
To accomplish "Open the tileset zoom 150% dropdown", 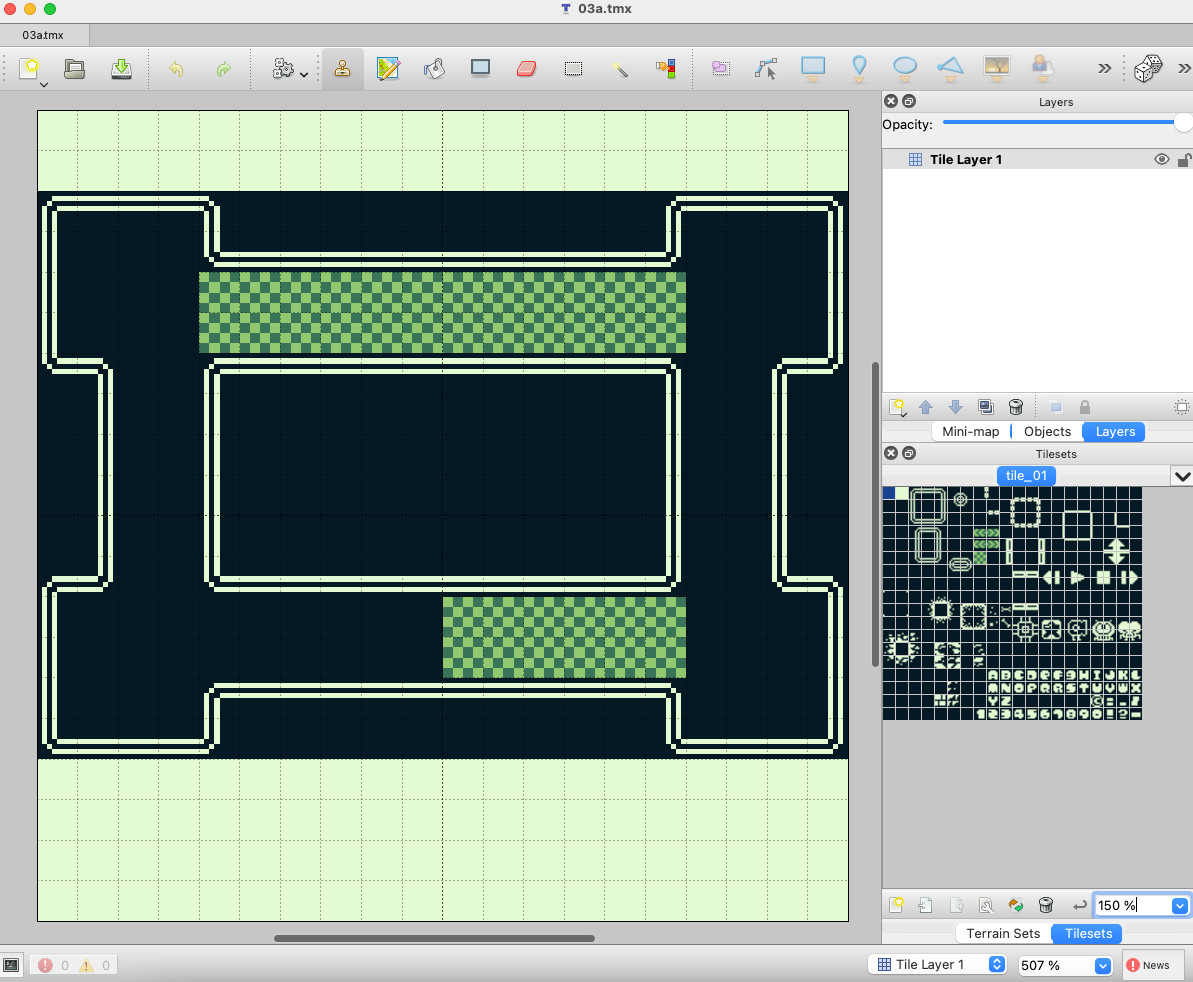I will (1180, 905).
